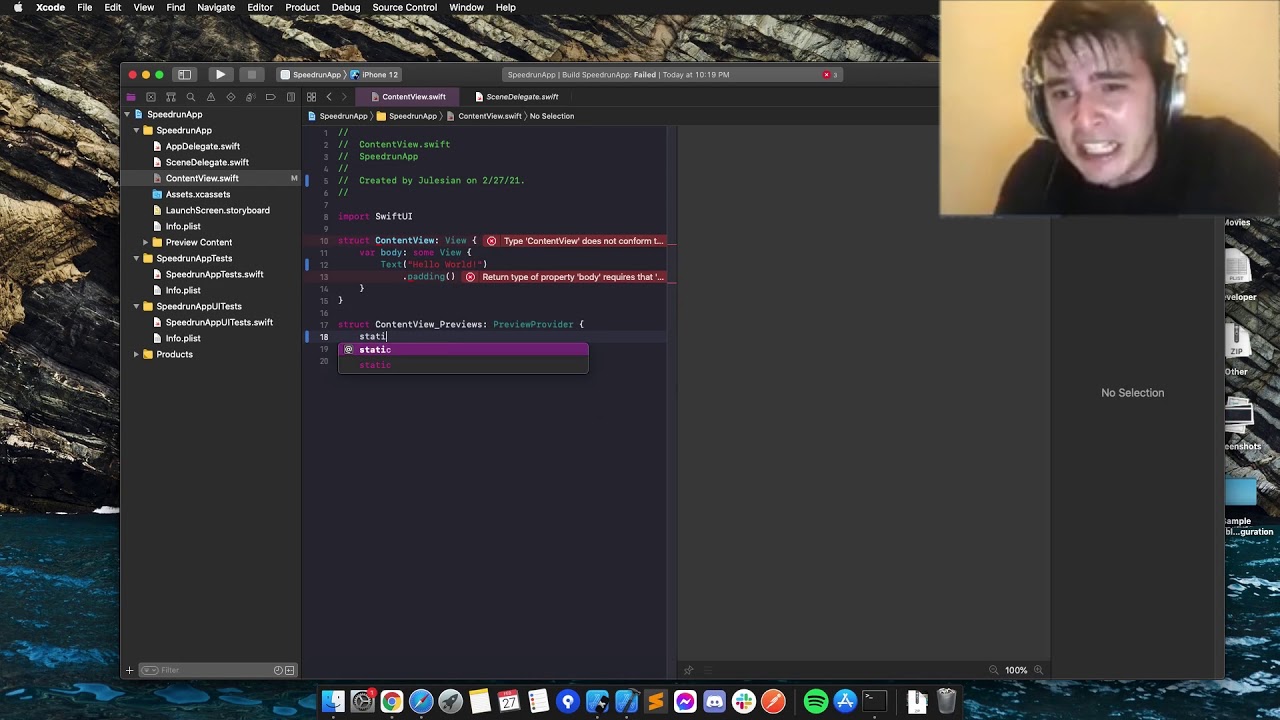The height and width of the screenshot is (720, 1280).
Task: Open Sublime Text from the Dock
Action: 655,701
